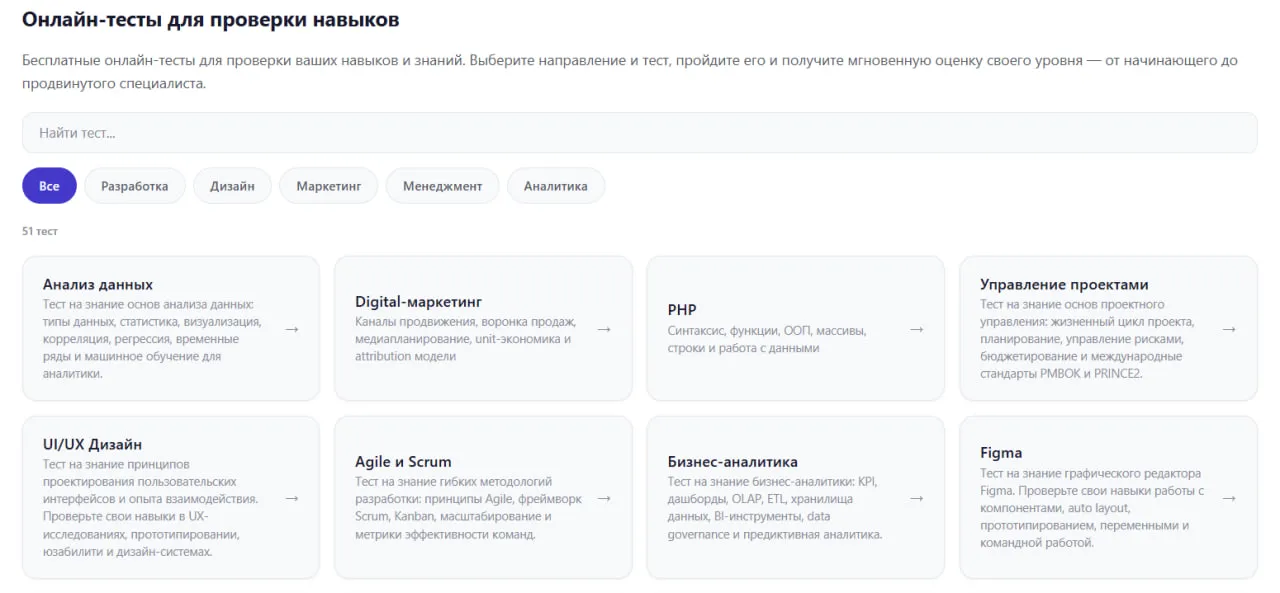
Task: Switch to the Менеджмент category
Action: (442, 185)
